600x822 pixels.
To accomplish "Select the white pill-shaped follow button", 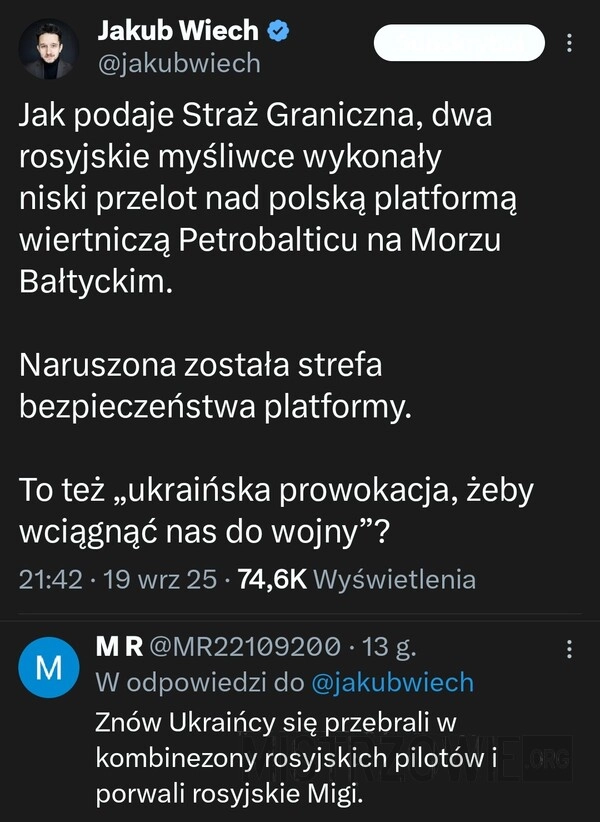I will point(460,44).
